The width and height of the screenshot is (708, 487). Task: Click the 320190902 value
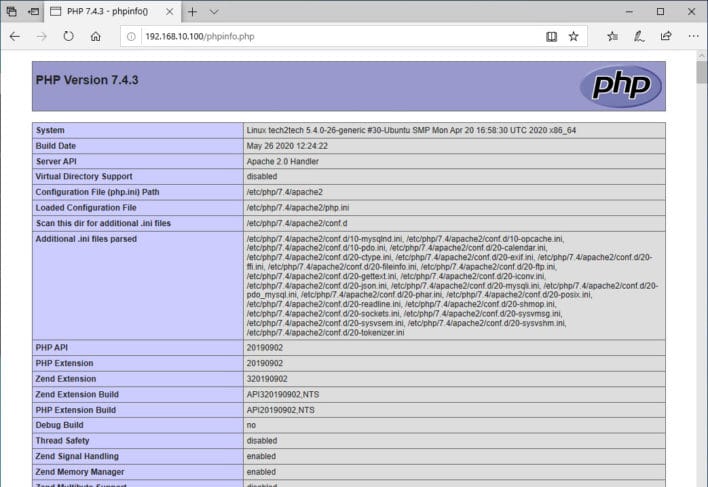267,379
